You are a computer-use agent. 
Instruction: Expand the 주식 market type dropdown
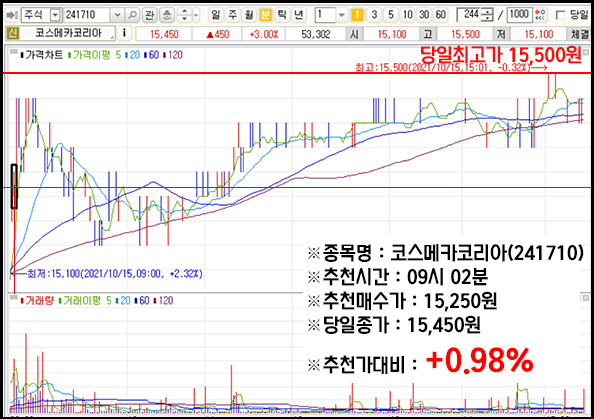[55, 15]
